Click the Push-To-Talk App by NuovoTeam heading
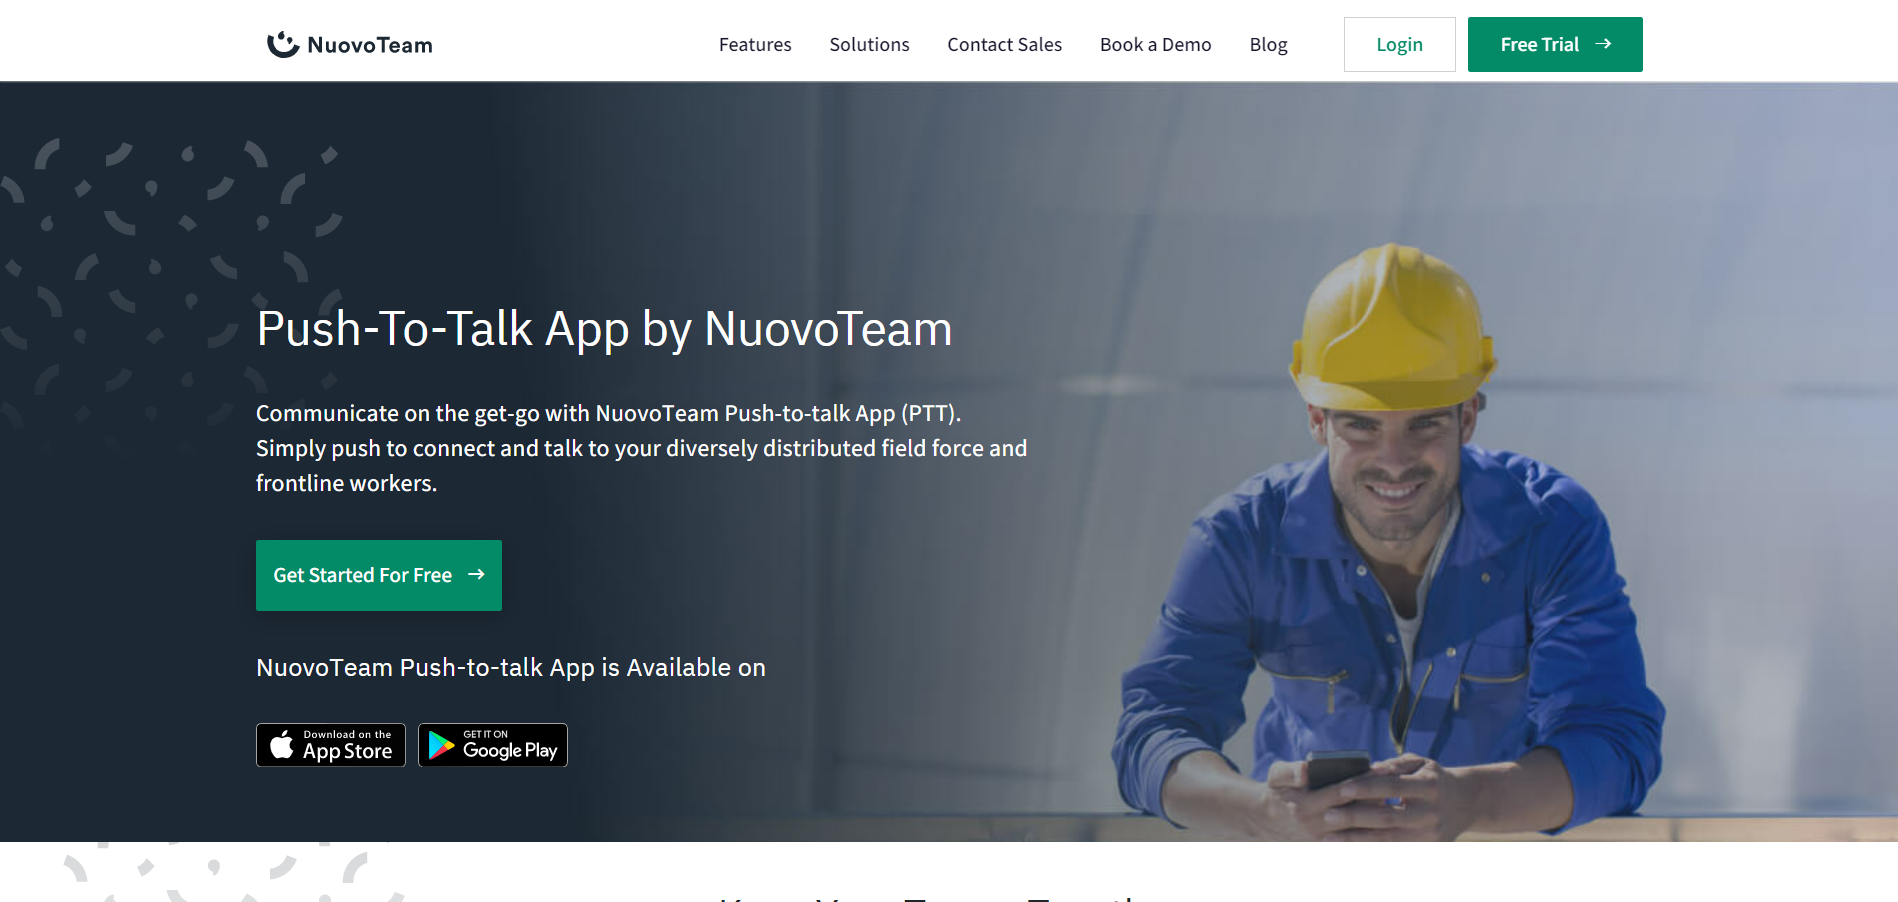Screen dimensions: 1898x902 (x=604, y=329)
